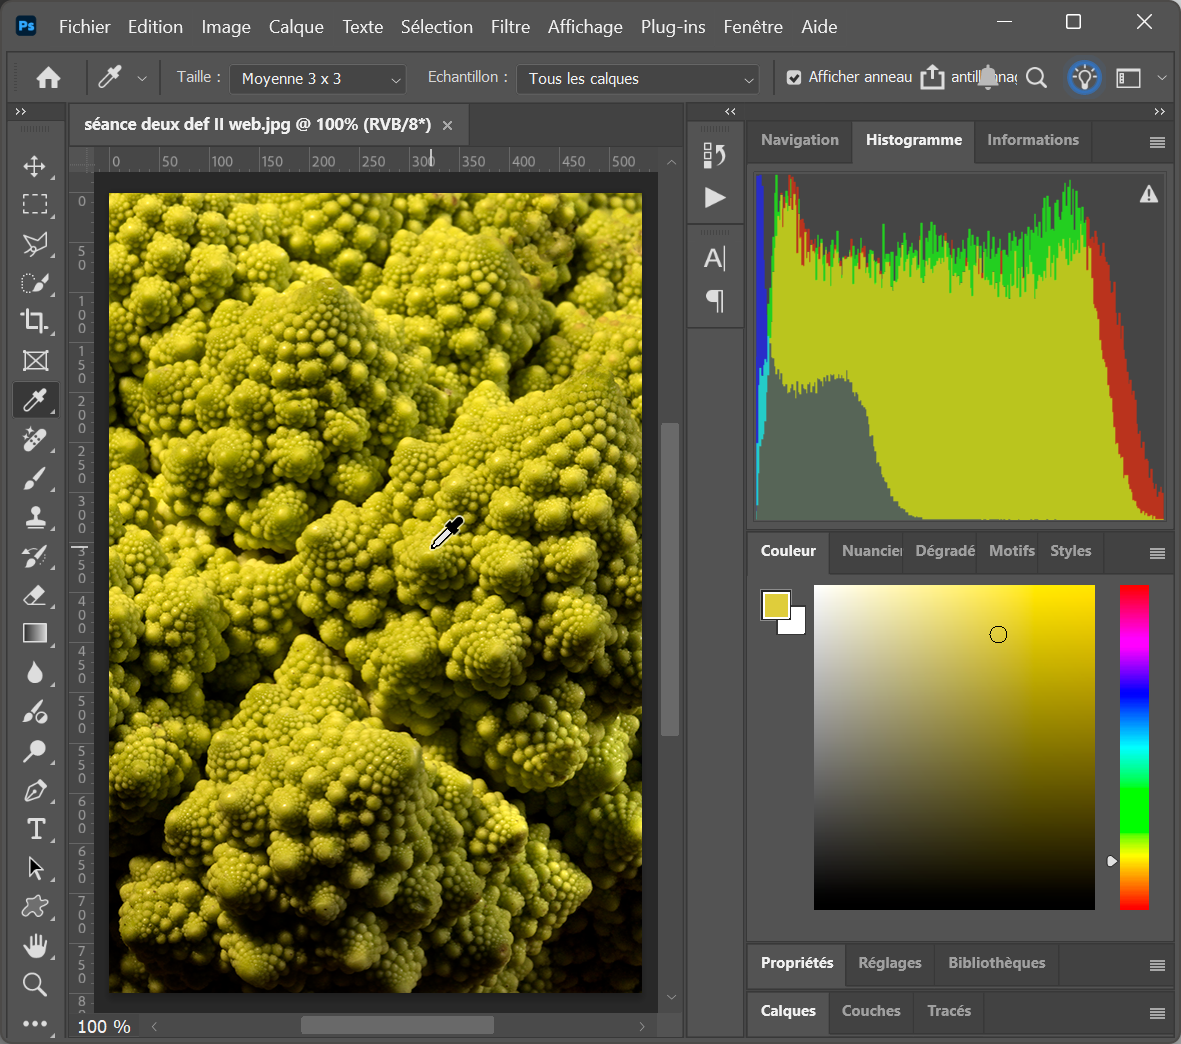Click the histogram cache warning triangle
Screen dimensions: 1181x1044
point(1149,195)
